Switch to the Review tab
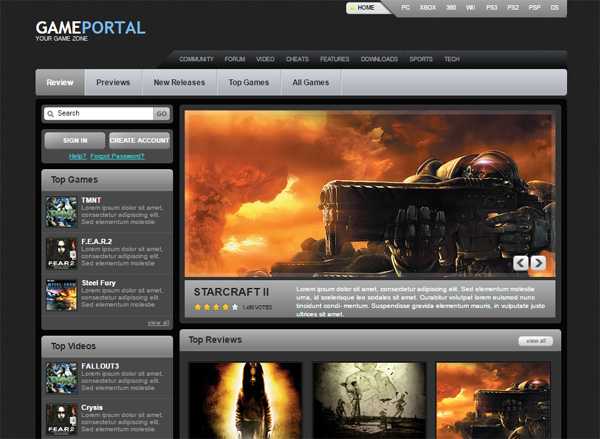Screen dimensions: 600x439 [x=60, y=82]
